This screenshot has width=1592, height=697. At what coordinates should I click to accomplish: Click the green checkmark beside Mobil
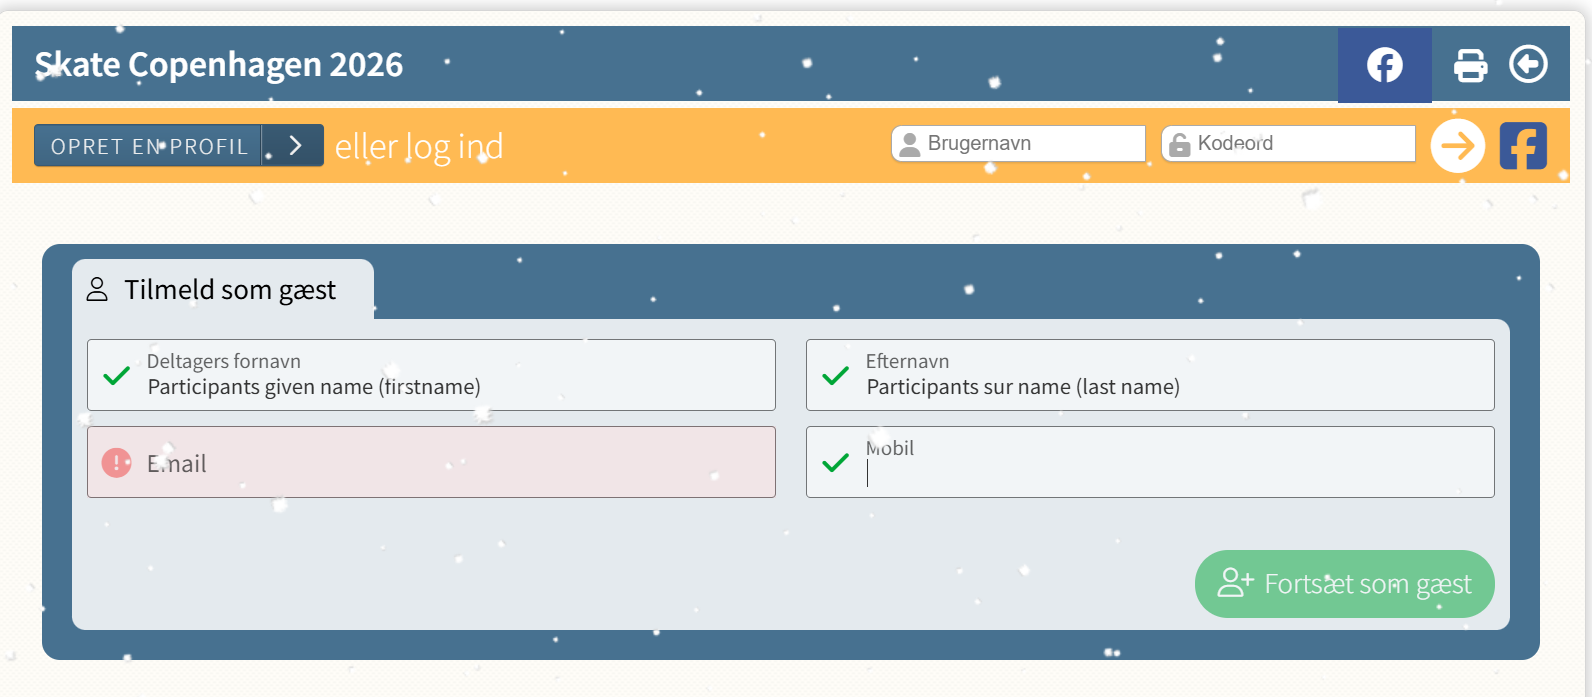click(x=835, y=463)
